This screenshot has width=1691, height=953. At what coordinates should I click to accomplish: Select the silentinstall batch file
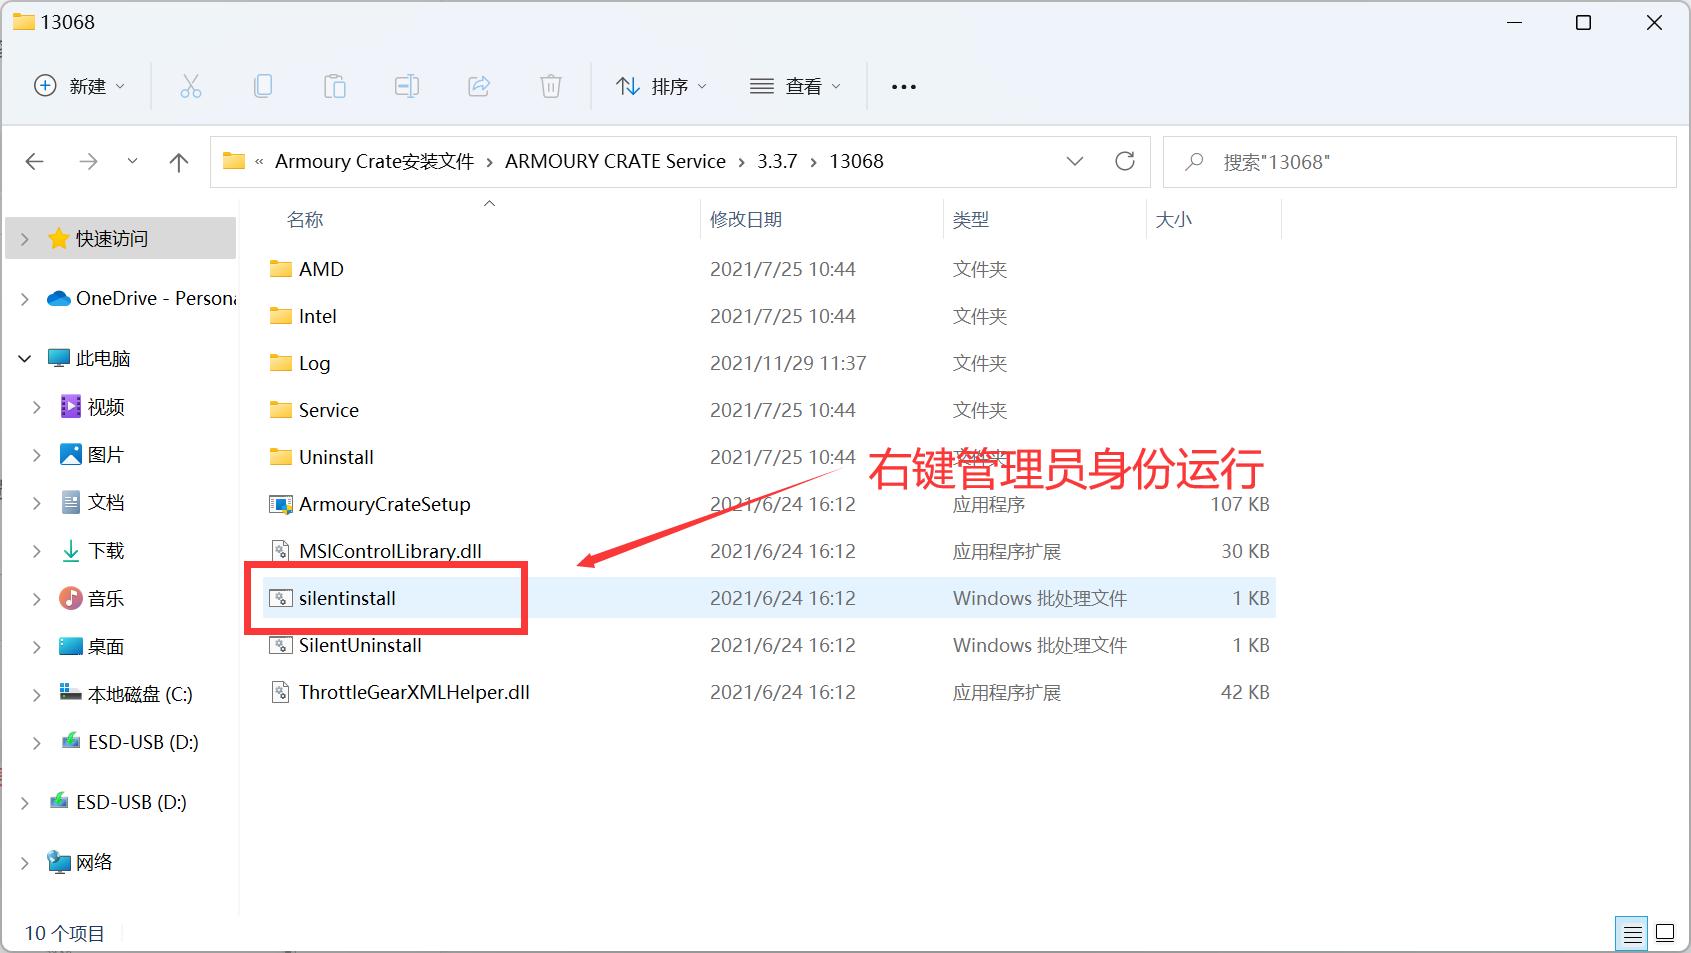(347, 598)
